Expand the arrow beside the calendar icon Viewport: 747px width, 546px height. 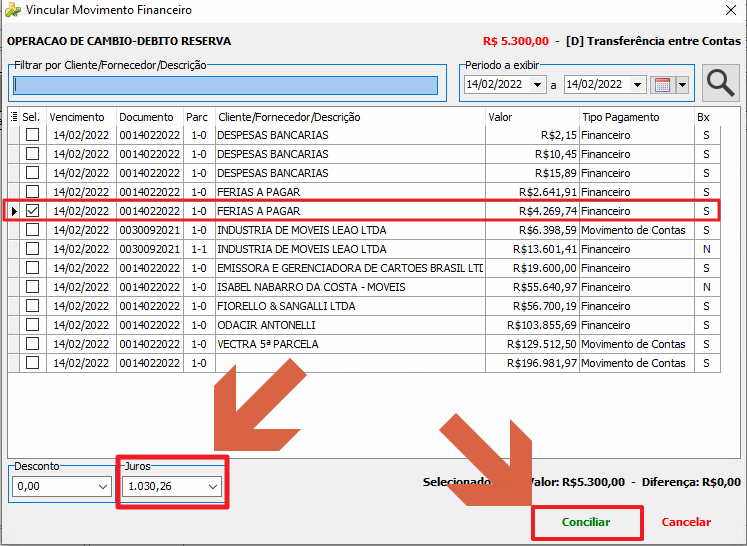pyautogui.click(x=682, y=85)
